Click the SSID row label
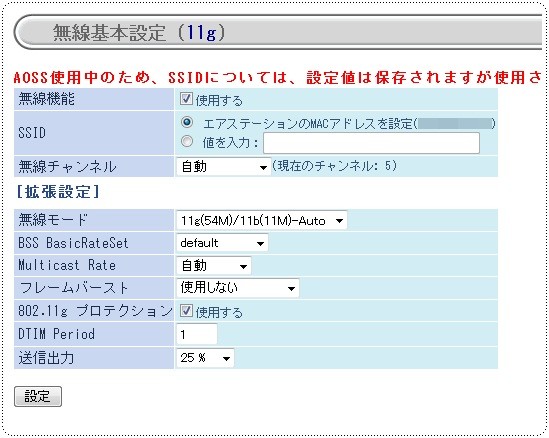Image resolution: width=549 pixels, height=438 pixels. click(x=32, y=133)
